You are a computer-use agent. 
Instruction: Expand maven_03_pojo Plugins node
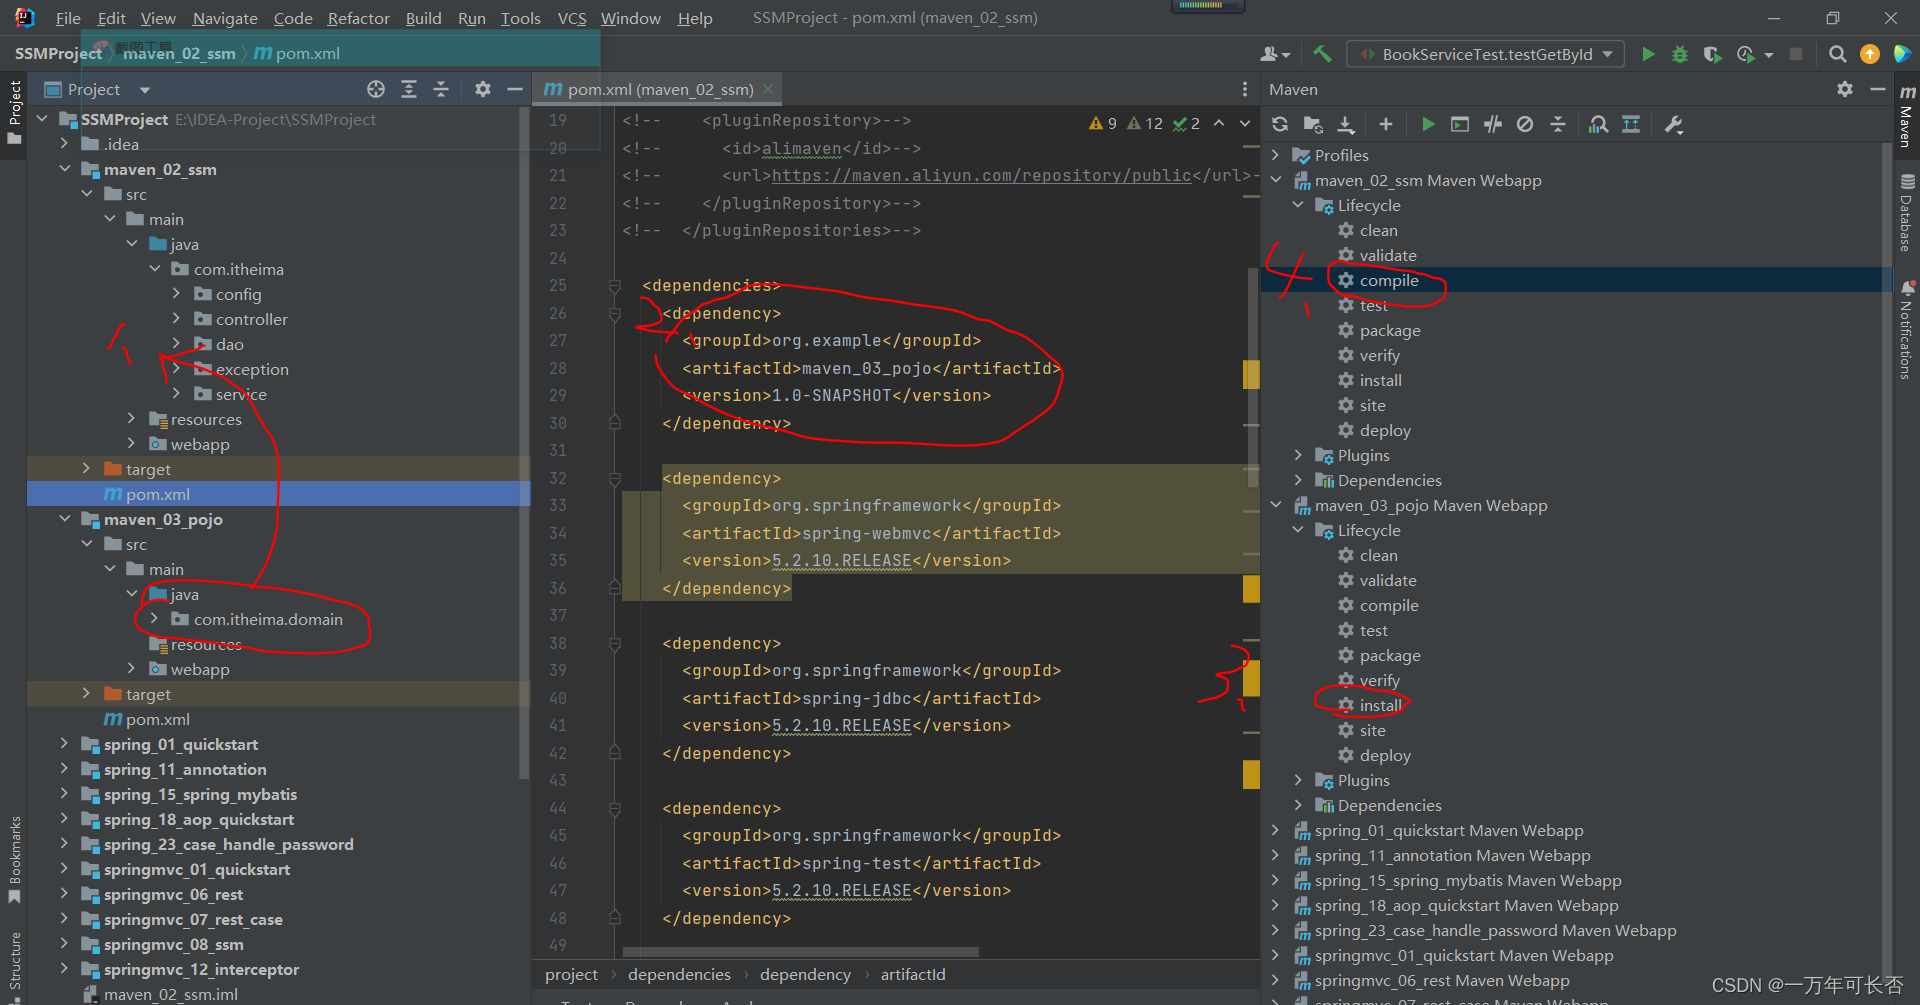pos(1298,780)
